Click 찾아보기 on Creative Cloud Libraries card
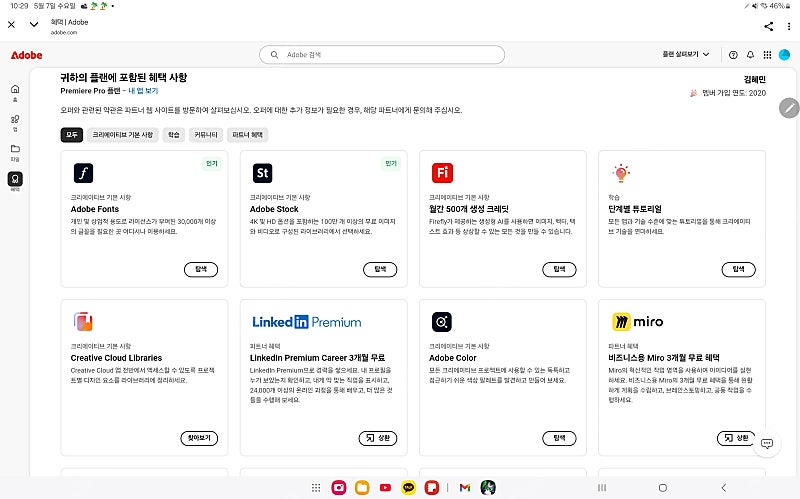Viewport: 800px width, 499px height. [x=199, y=438]
